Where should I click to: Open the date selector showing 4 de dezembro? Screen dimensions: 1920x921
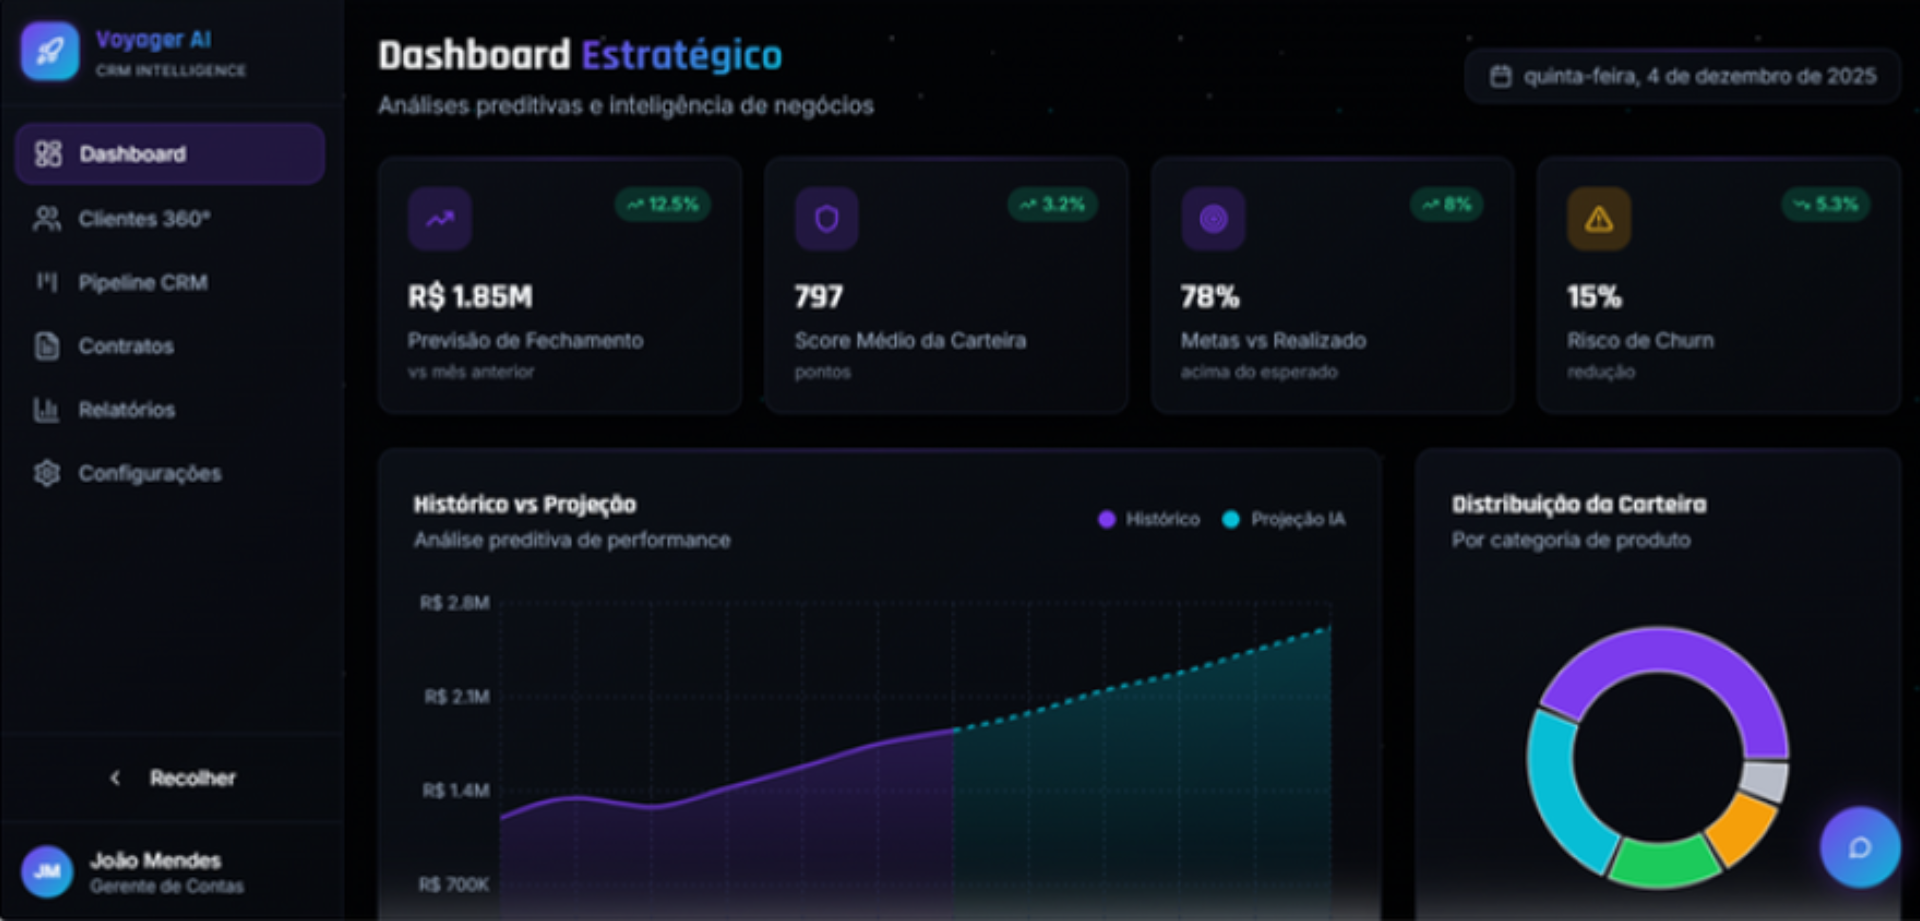(1682, 76)
